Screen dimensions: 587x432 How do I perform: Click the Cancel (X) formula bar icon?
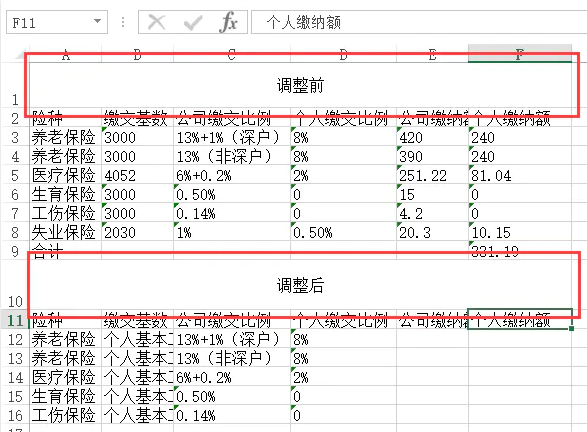[x=156, y=22]
